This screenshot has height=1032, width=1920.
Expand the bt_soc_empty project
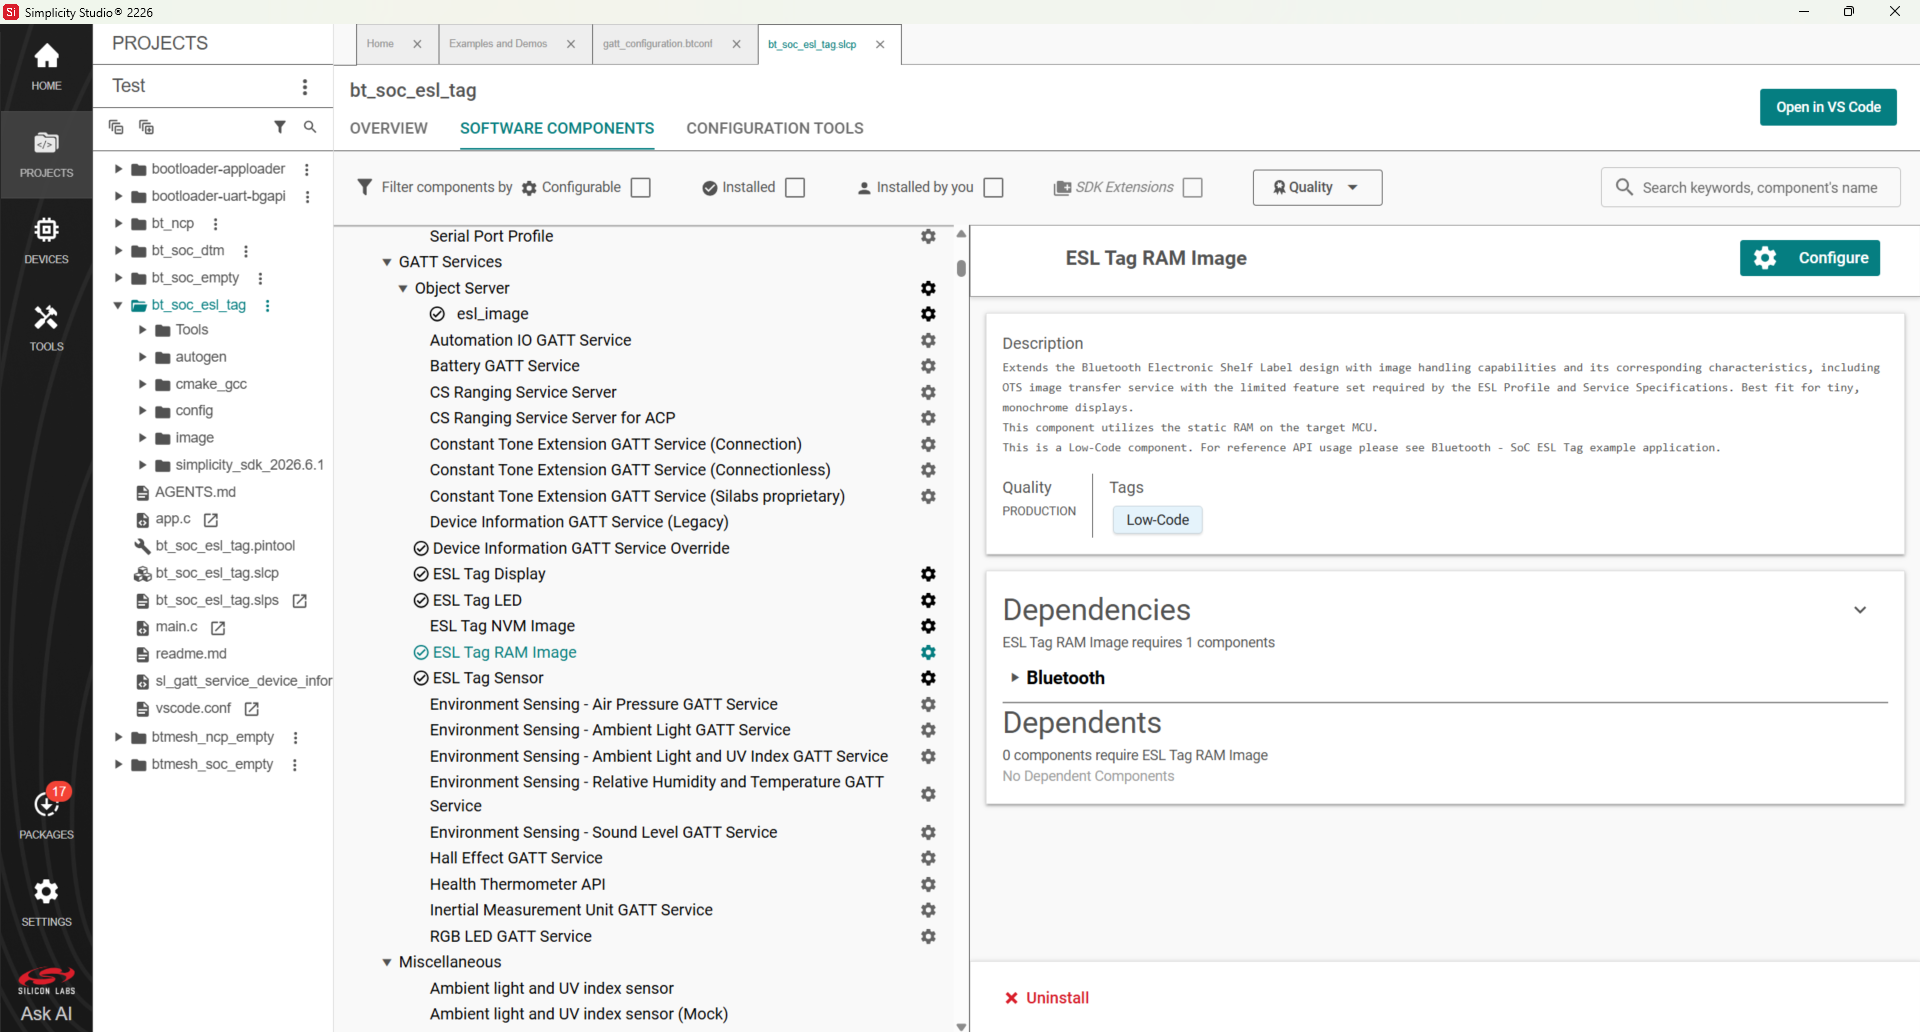pyautogui.click(x=118, y=278)
